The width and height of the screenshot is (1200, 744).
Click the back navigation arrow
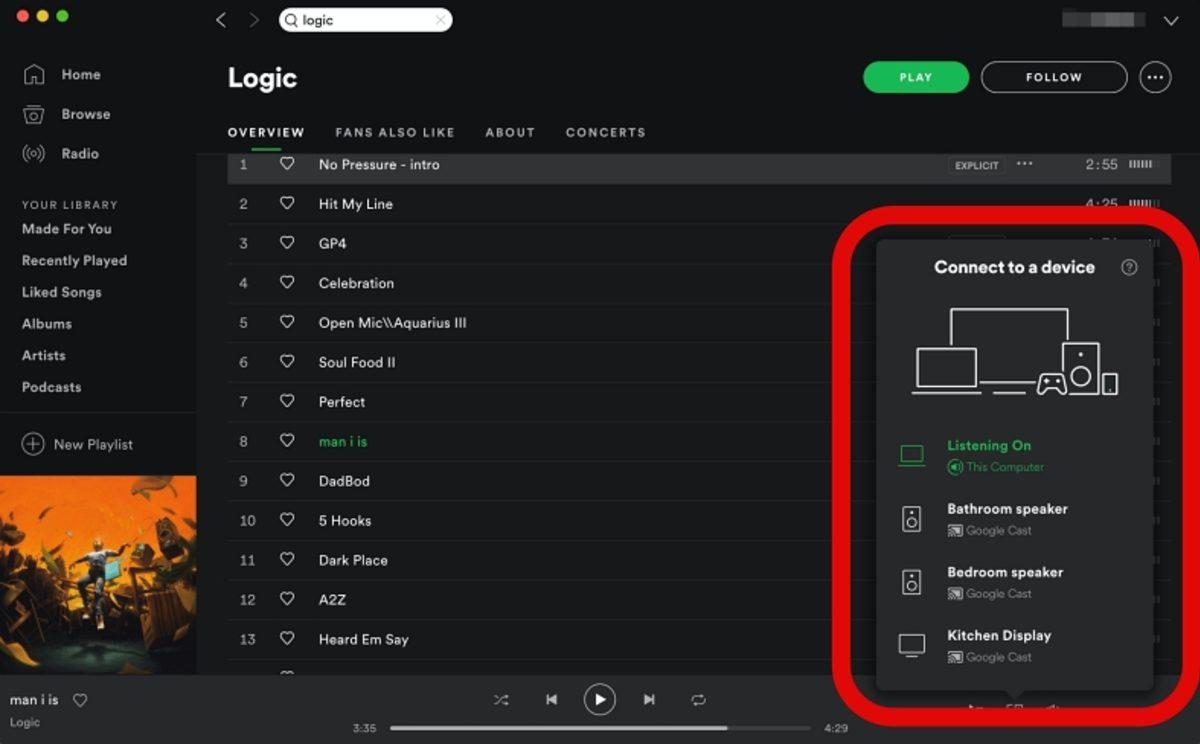(221, 19)
